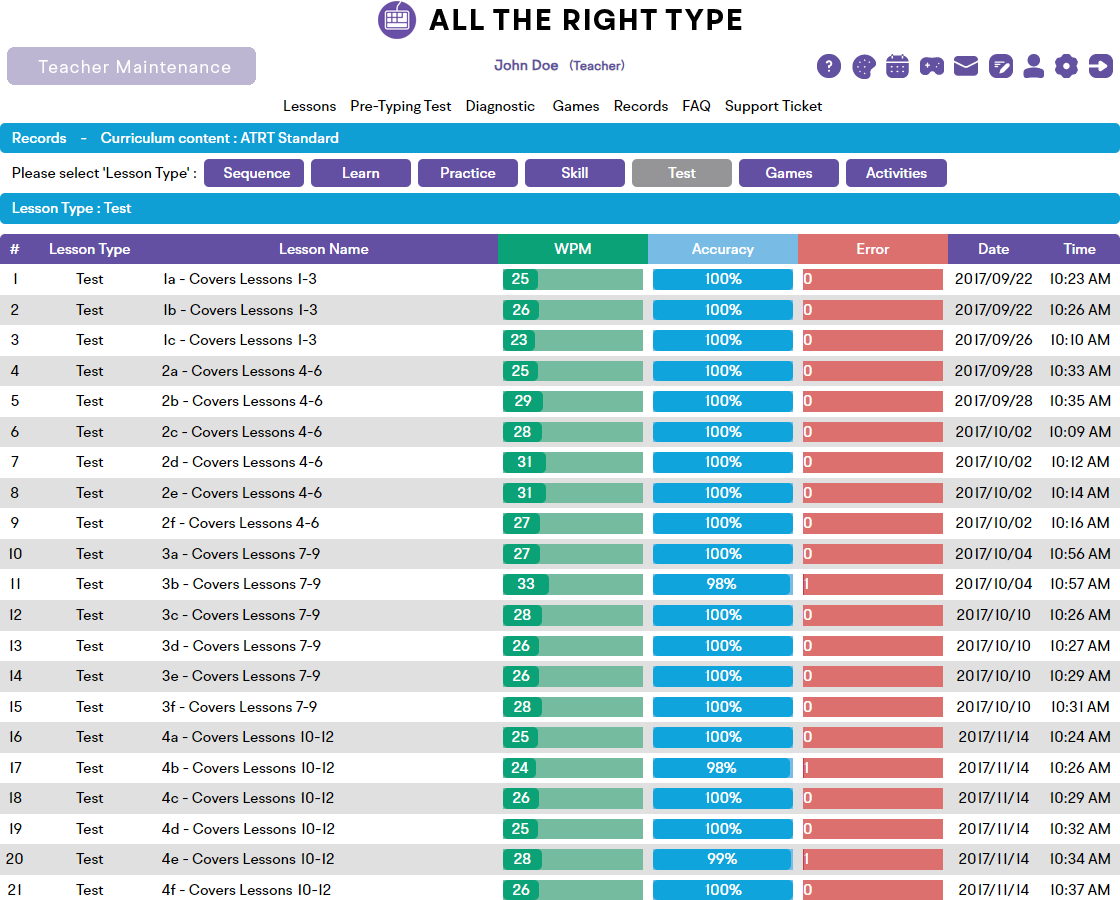Image resolution: width=1120 pixels, height=900 pixels.
Task: Open the Records menu item
Action: [641, 106]
